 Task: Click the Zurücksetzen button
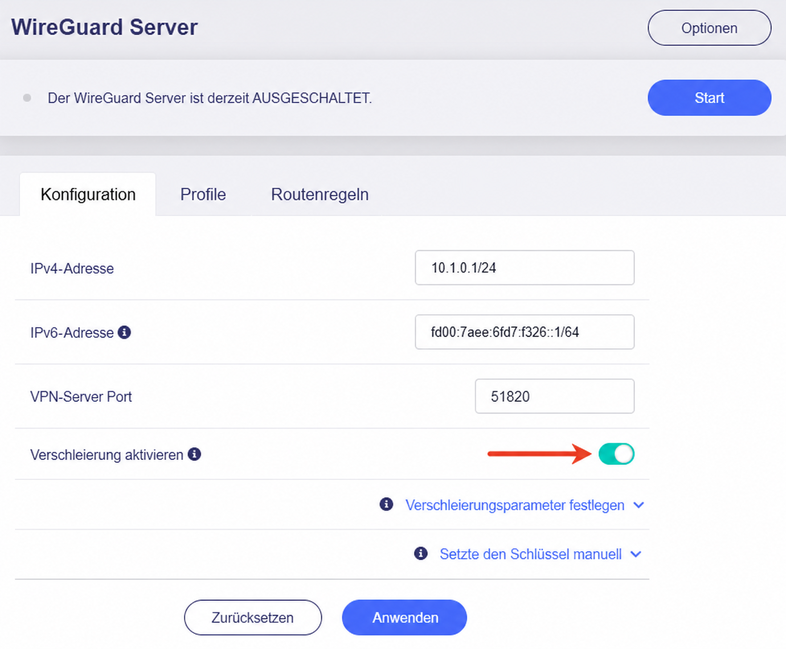tap(253, 617)
